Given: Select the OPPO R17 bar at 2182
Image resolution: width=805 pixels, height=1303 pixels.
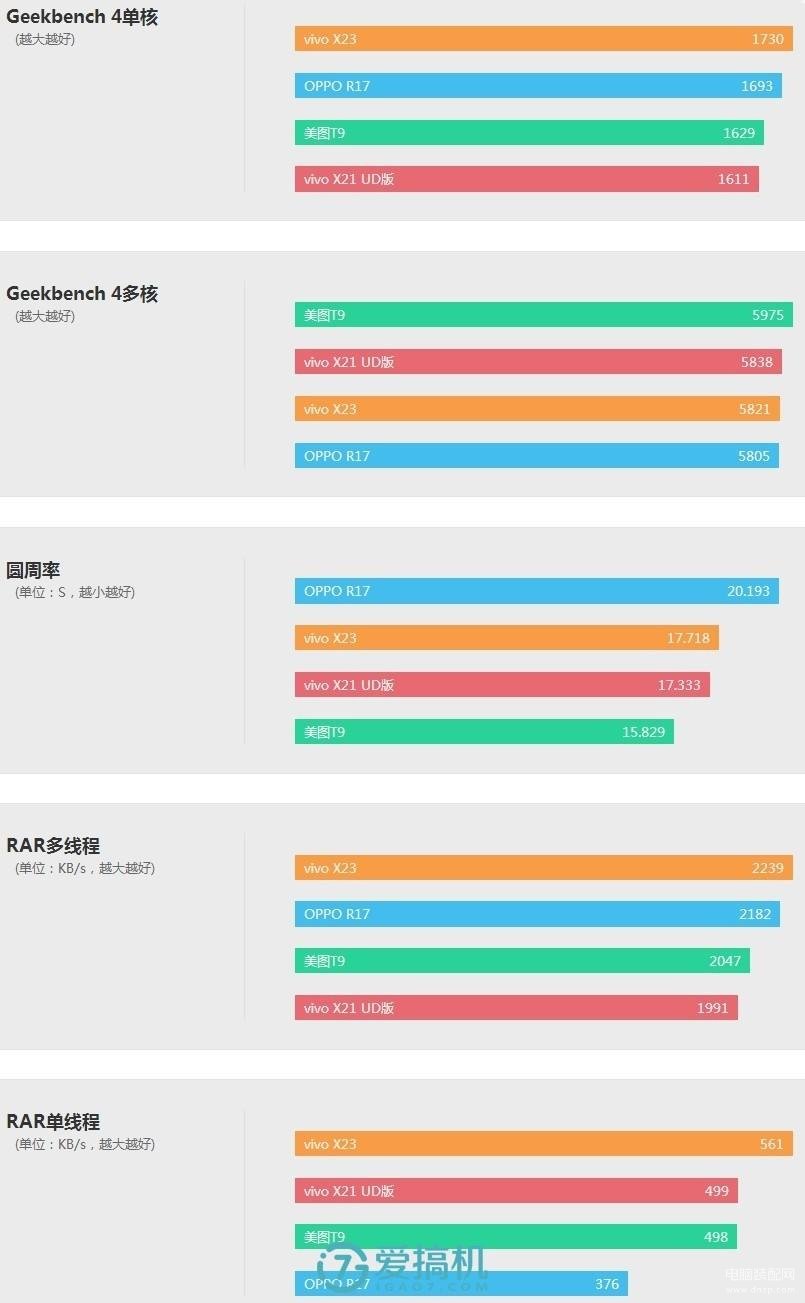Looking at the screenshot, I should 537,914.
